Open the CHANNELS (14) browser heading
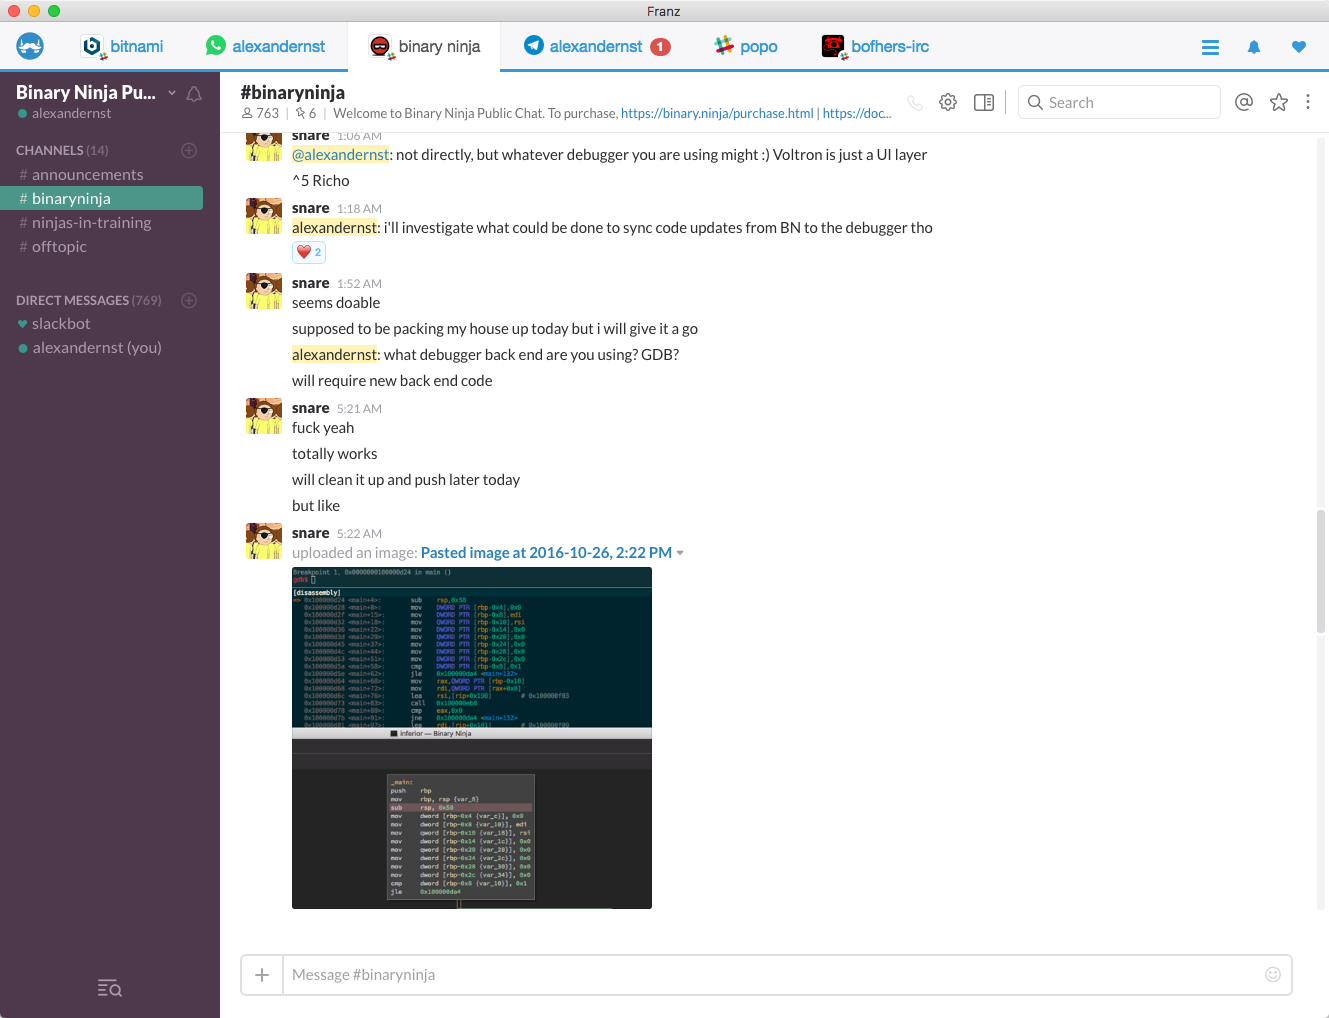 tap(62, 150)
